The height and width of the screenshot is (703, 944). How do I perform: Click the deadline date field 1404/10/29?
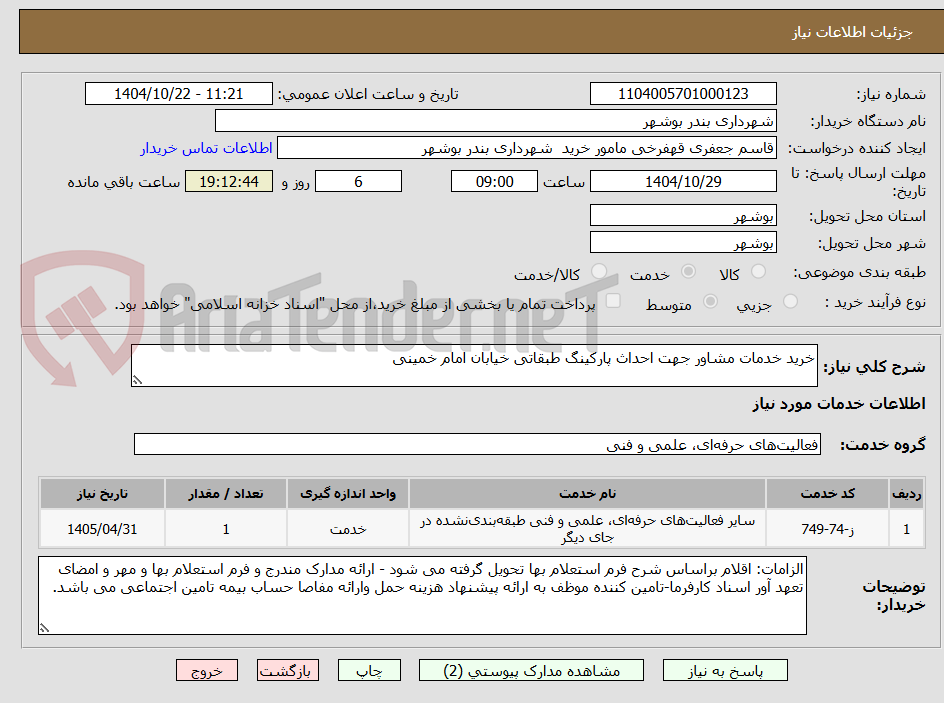[683, 181]
